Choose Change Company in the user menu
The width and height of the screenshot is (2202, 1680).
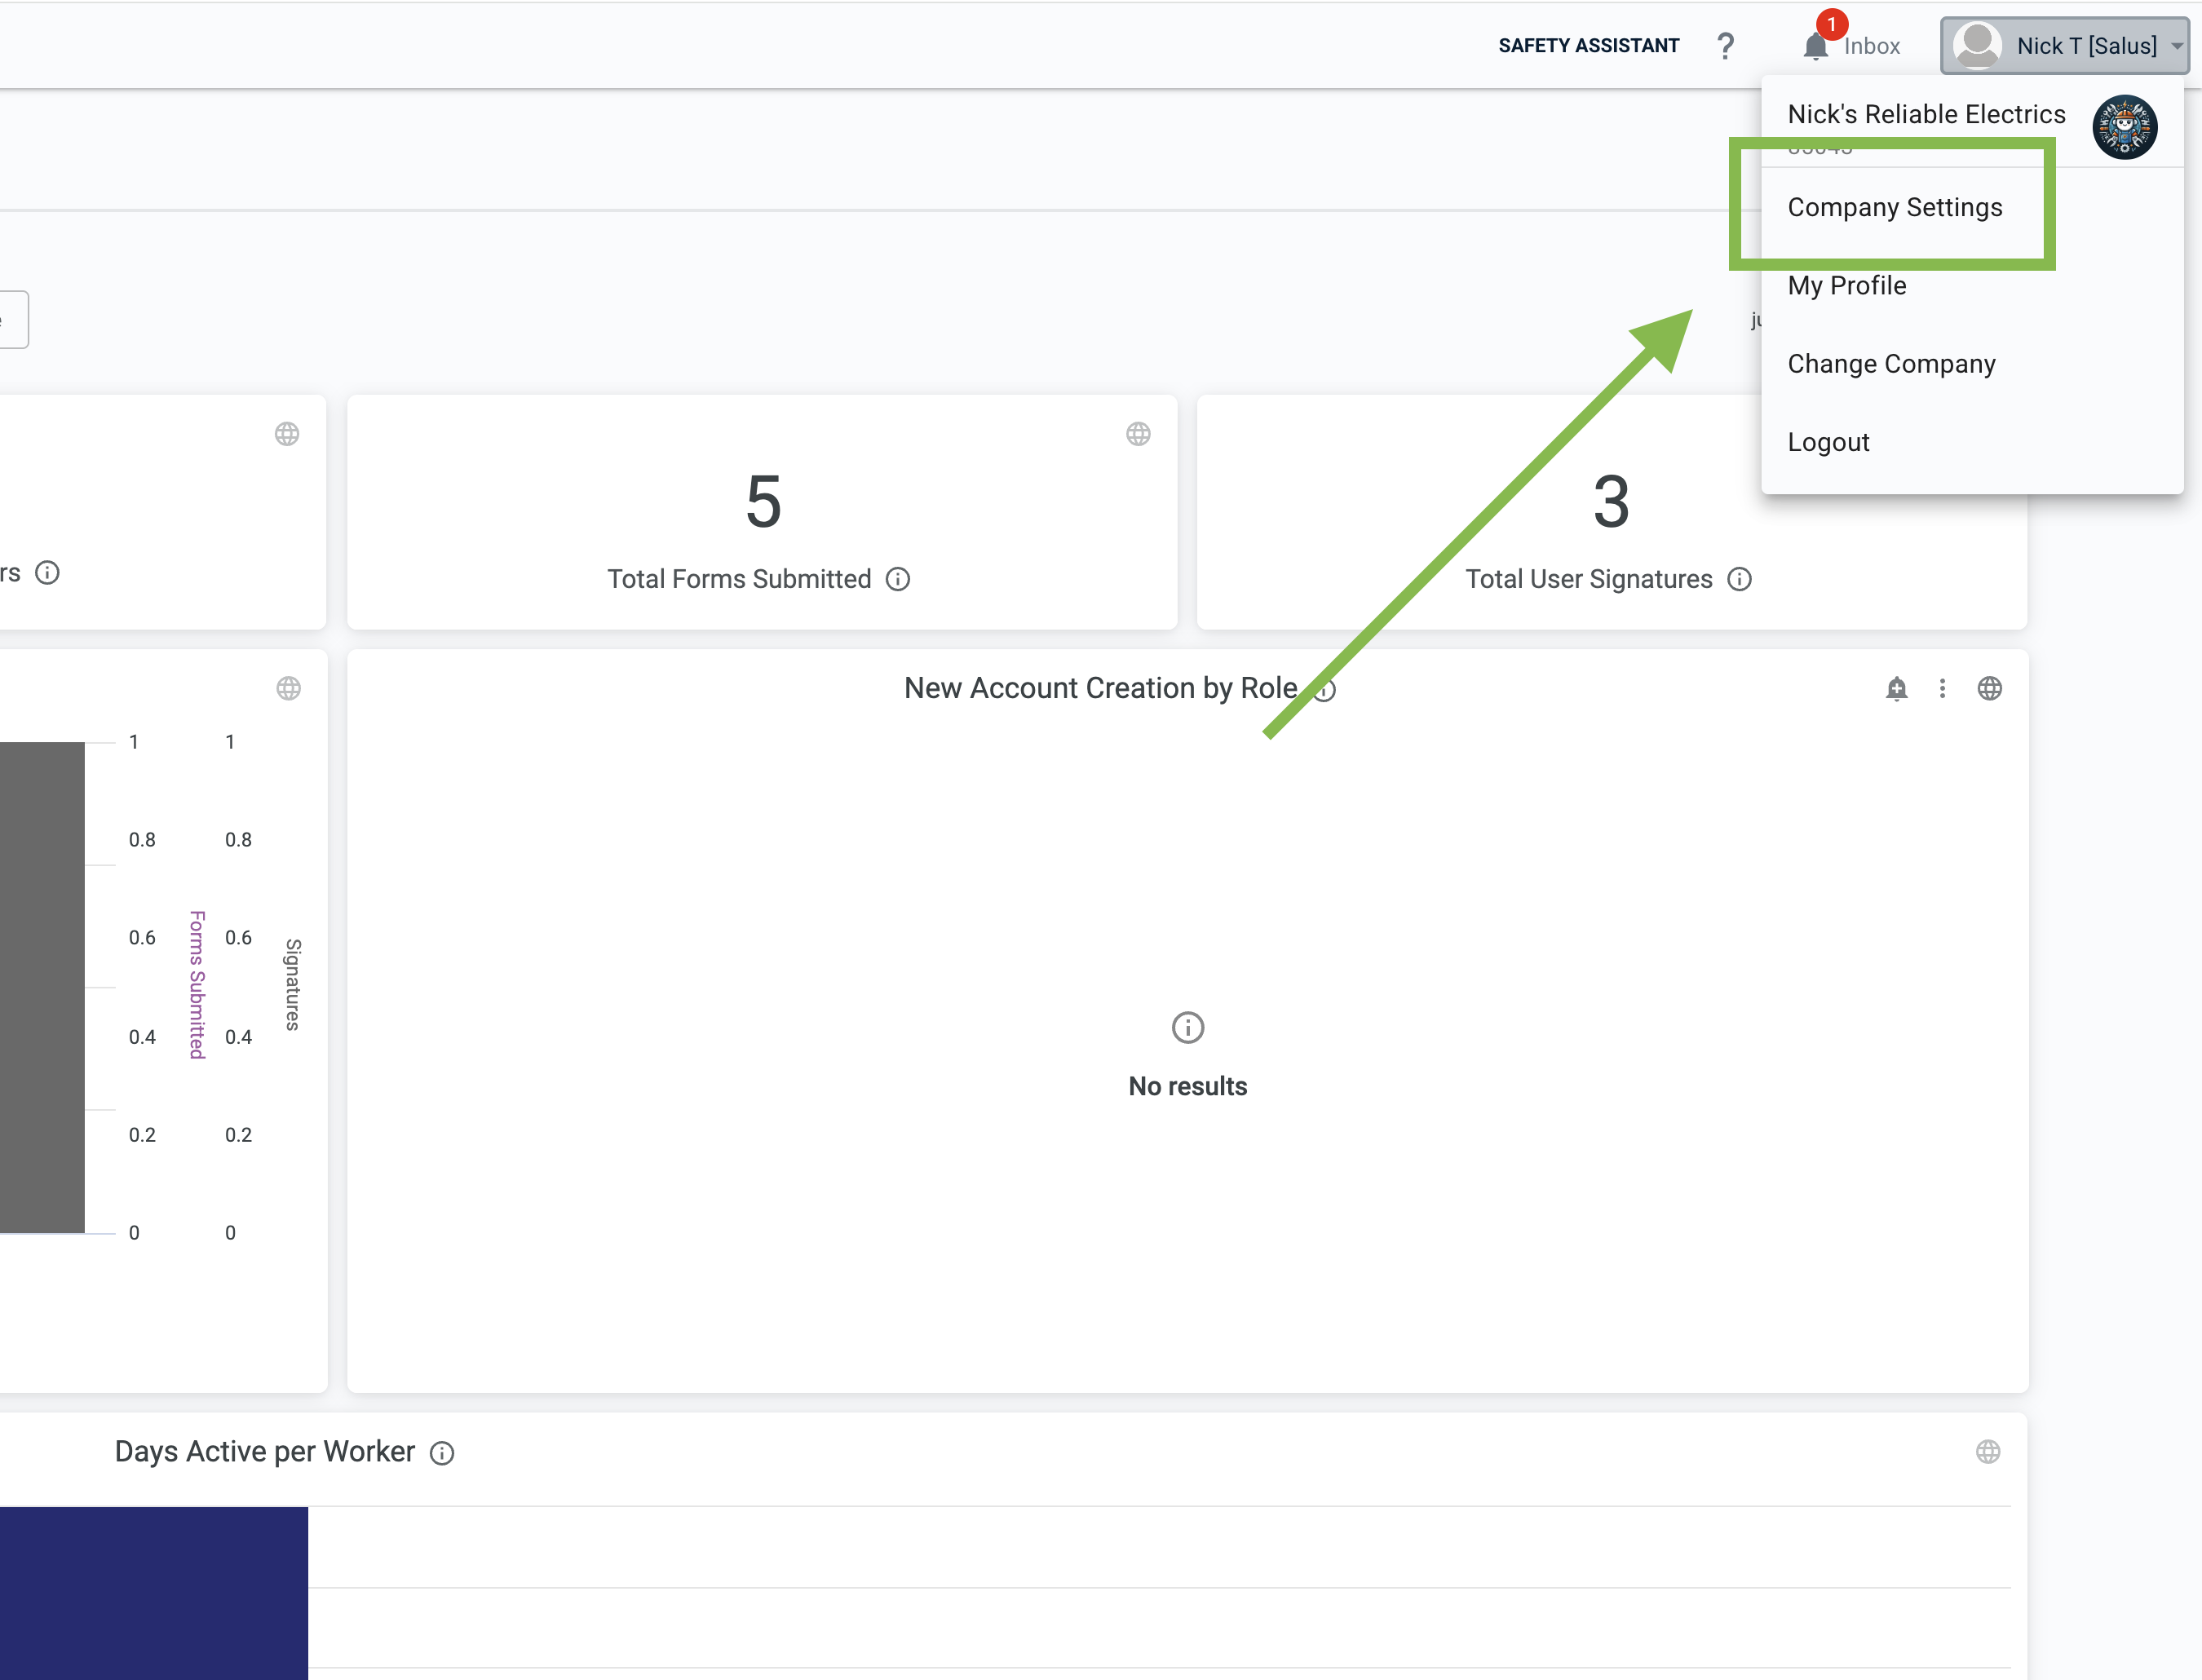pos(1891,364)
